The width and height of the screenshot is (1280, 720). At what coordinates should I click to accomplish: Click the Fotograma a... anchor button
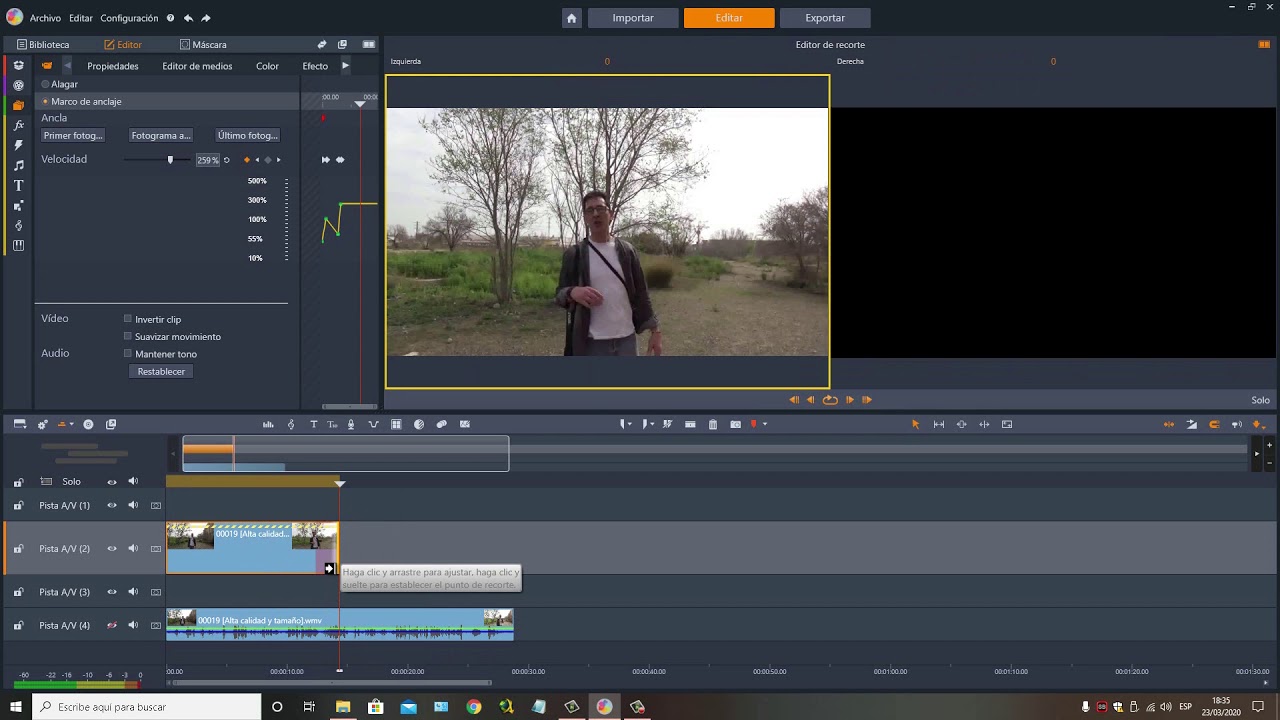(x=160, y=135)
